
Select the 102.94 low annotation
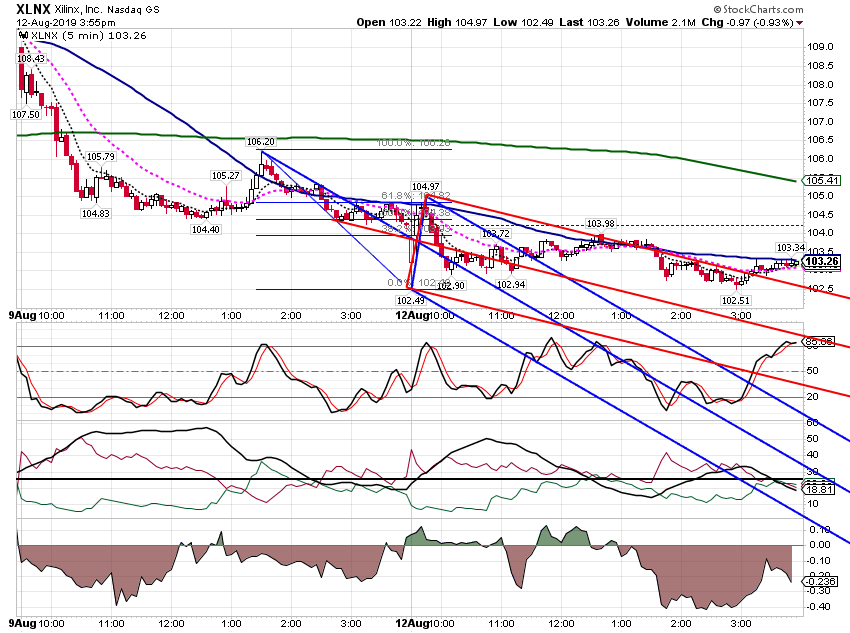[511, 285]
